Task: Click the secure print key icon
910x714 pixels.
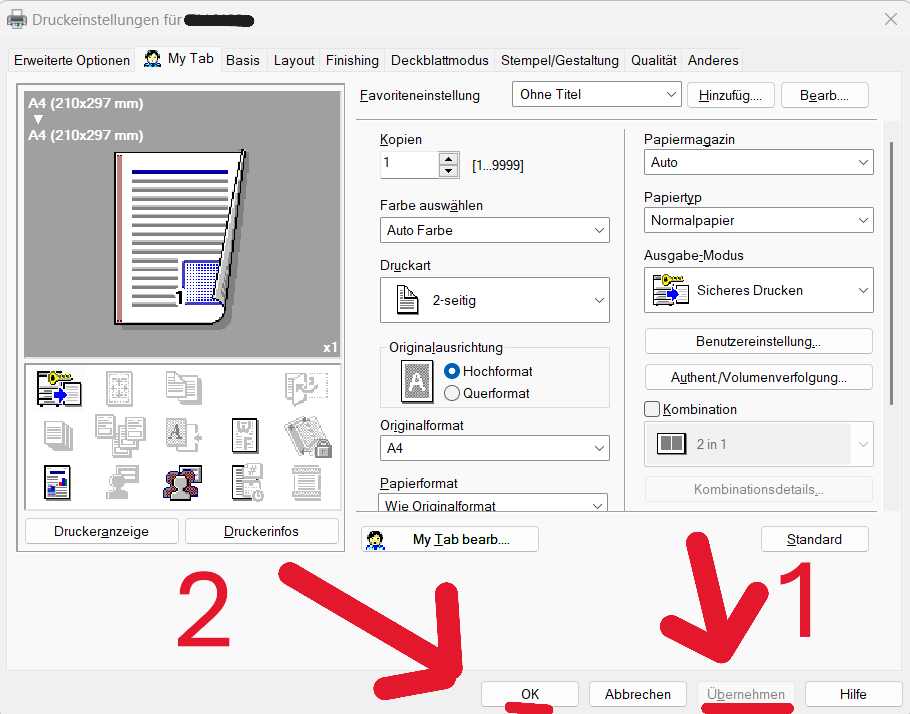Action: point(58,388)
